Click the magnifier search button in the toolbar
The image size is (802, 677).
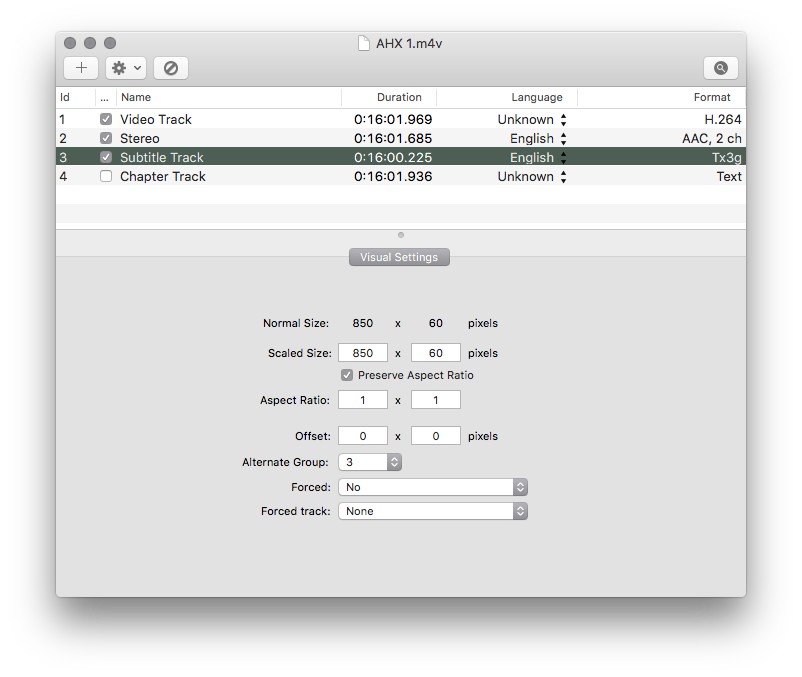click(x=721, y=68)
